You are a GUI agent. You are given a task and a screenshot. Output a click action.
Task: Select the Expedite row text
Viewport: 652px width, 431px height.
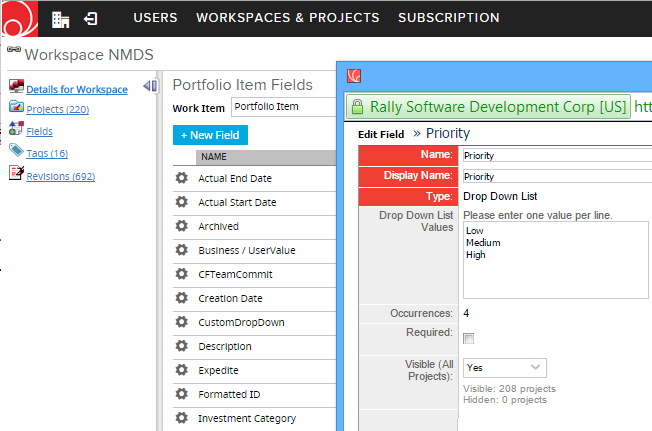point(218,370)
